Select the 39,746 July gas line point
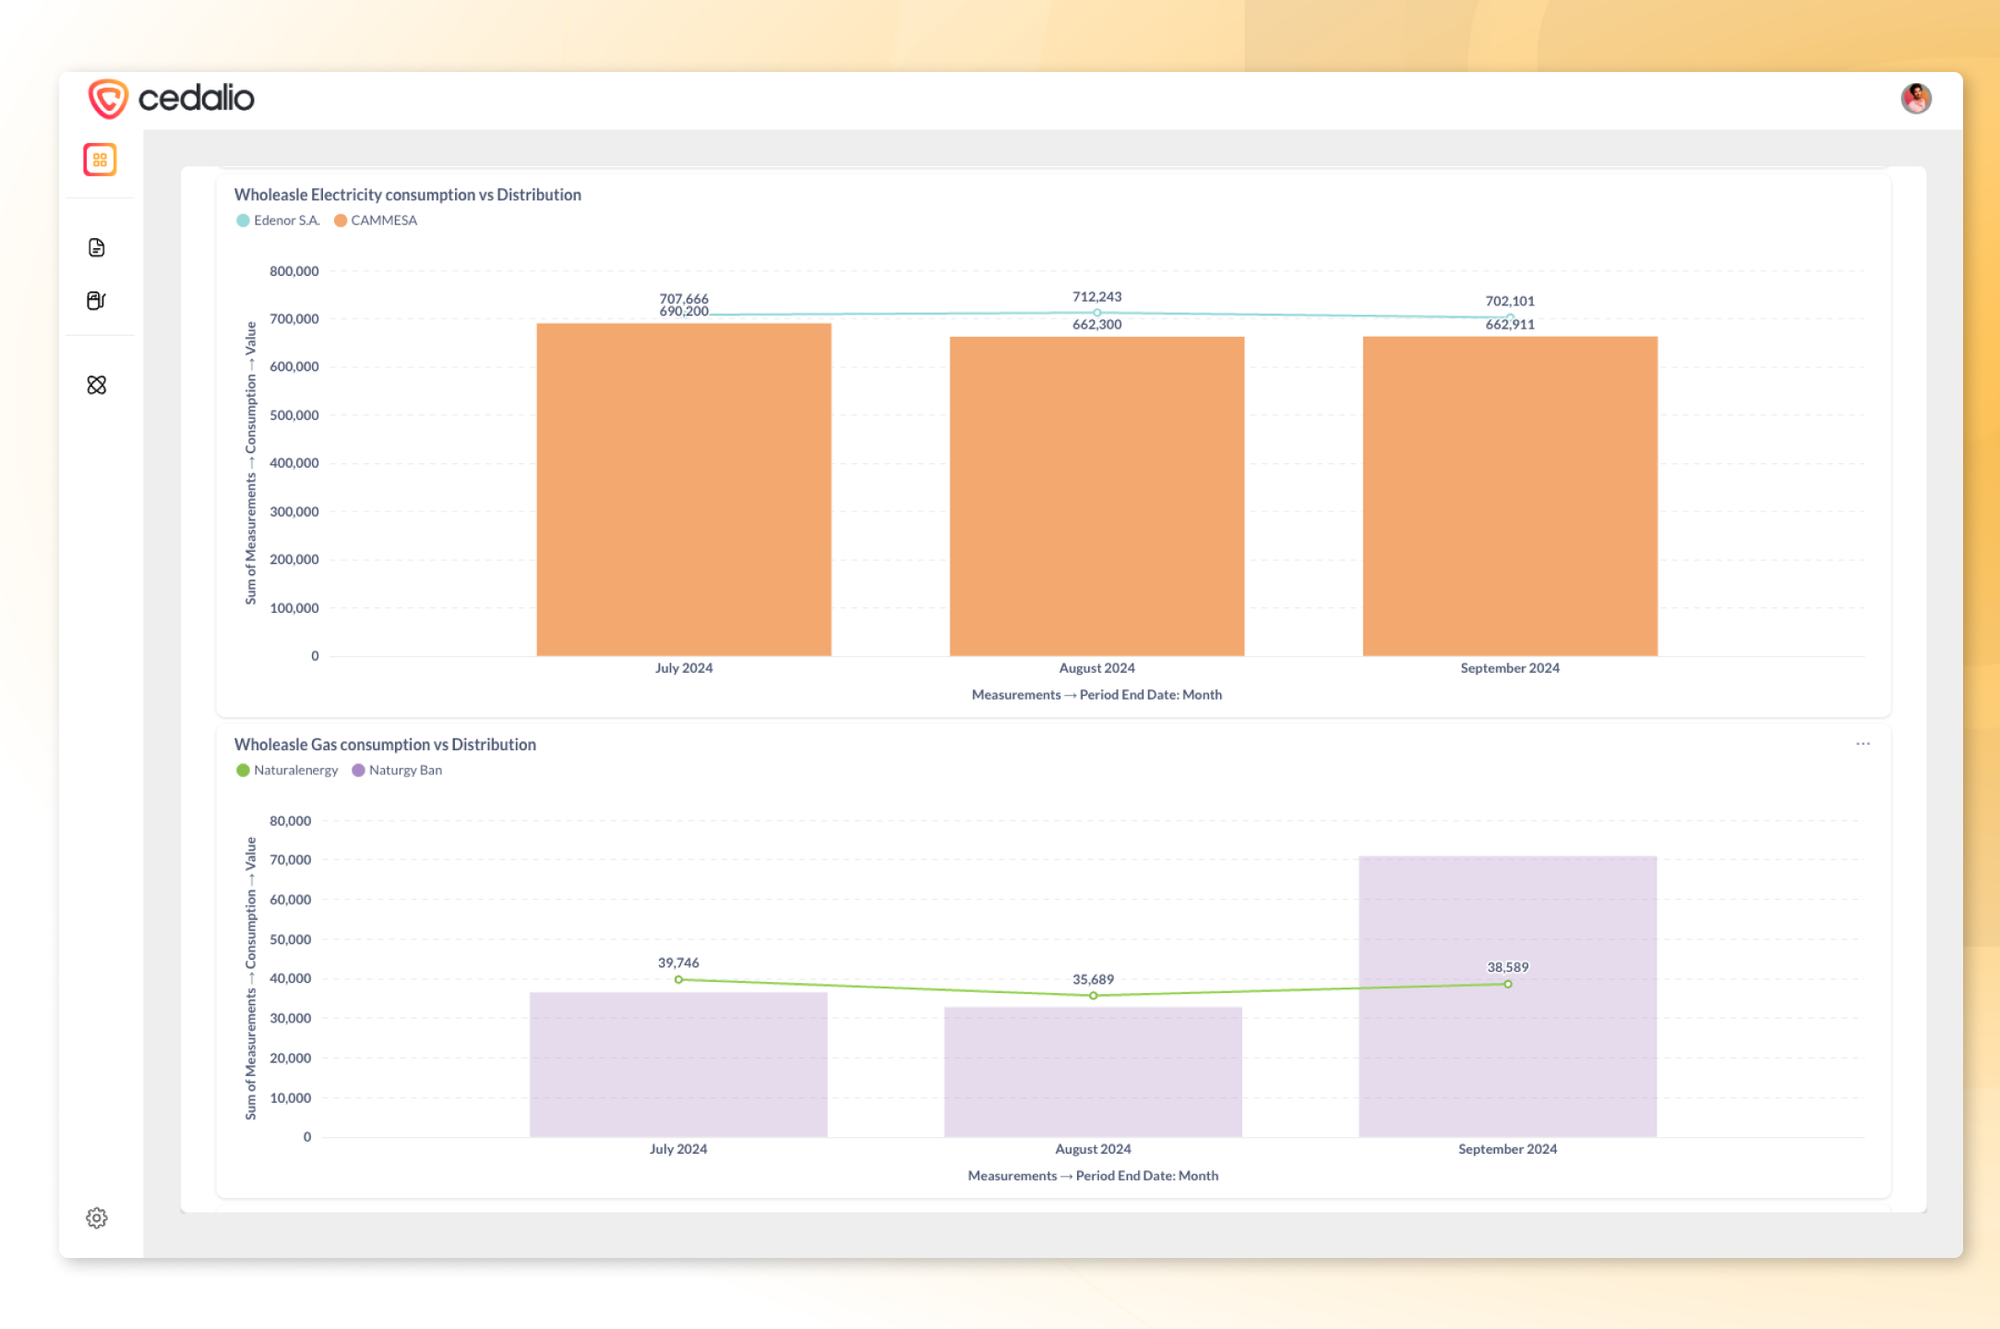Viewport: 2000px width, 1329px height. pyautogui.click(x=679, y=980)
